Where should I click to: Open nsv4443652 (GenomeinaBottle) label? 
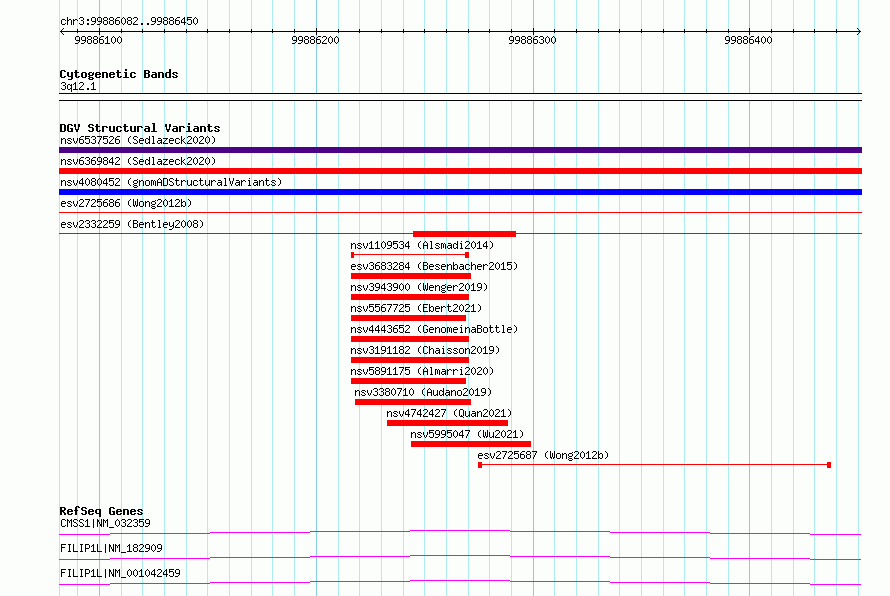[434, 329]
